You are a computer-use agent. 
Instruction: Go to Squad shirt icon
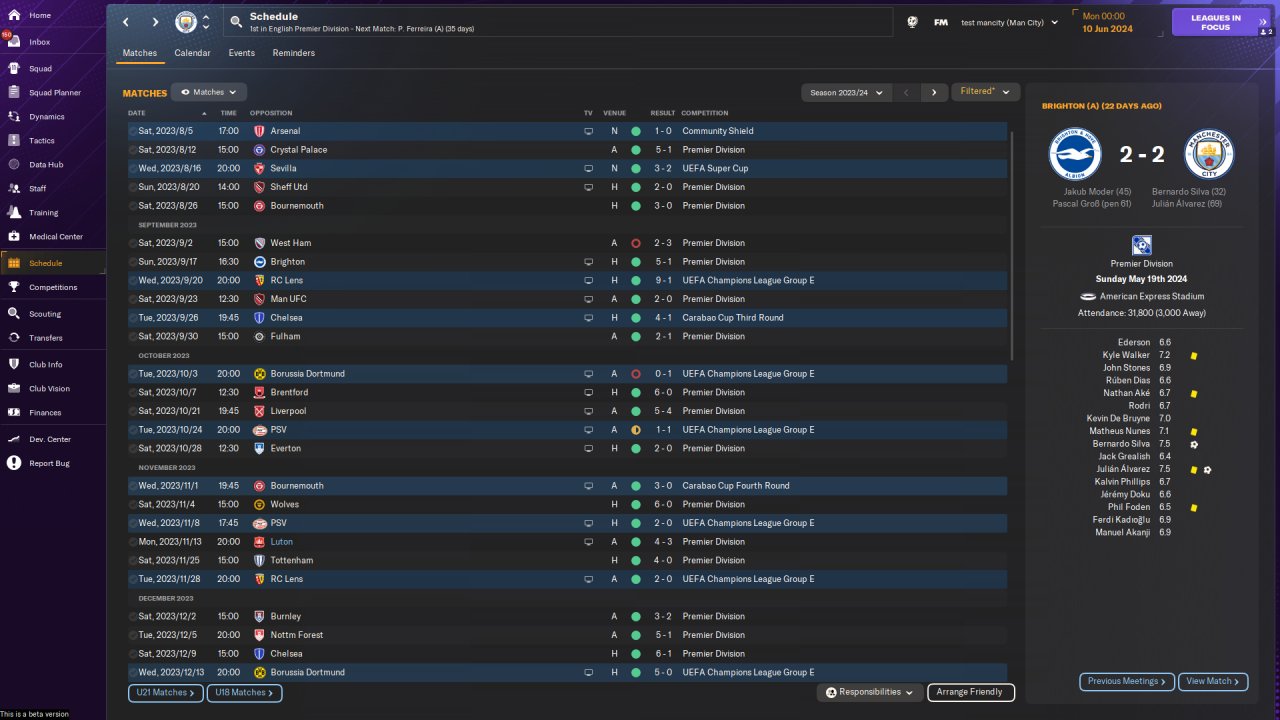click(14, 69)
